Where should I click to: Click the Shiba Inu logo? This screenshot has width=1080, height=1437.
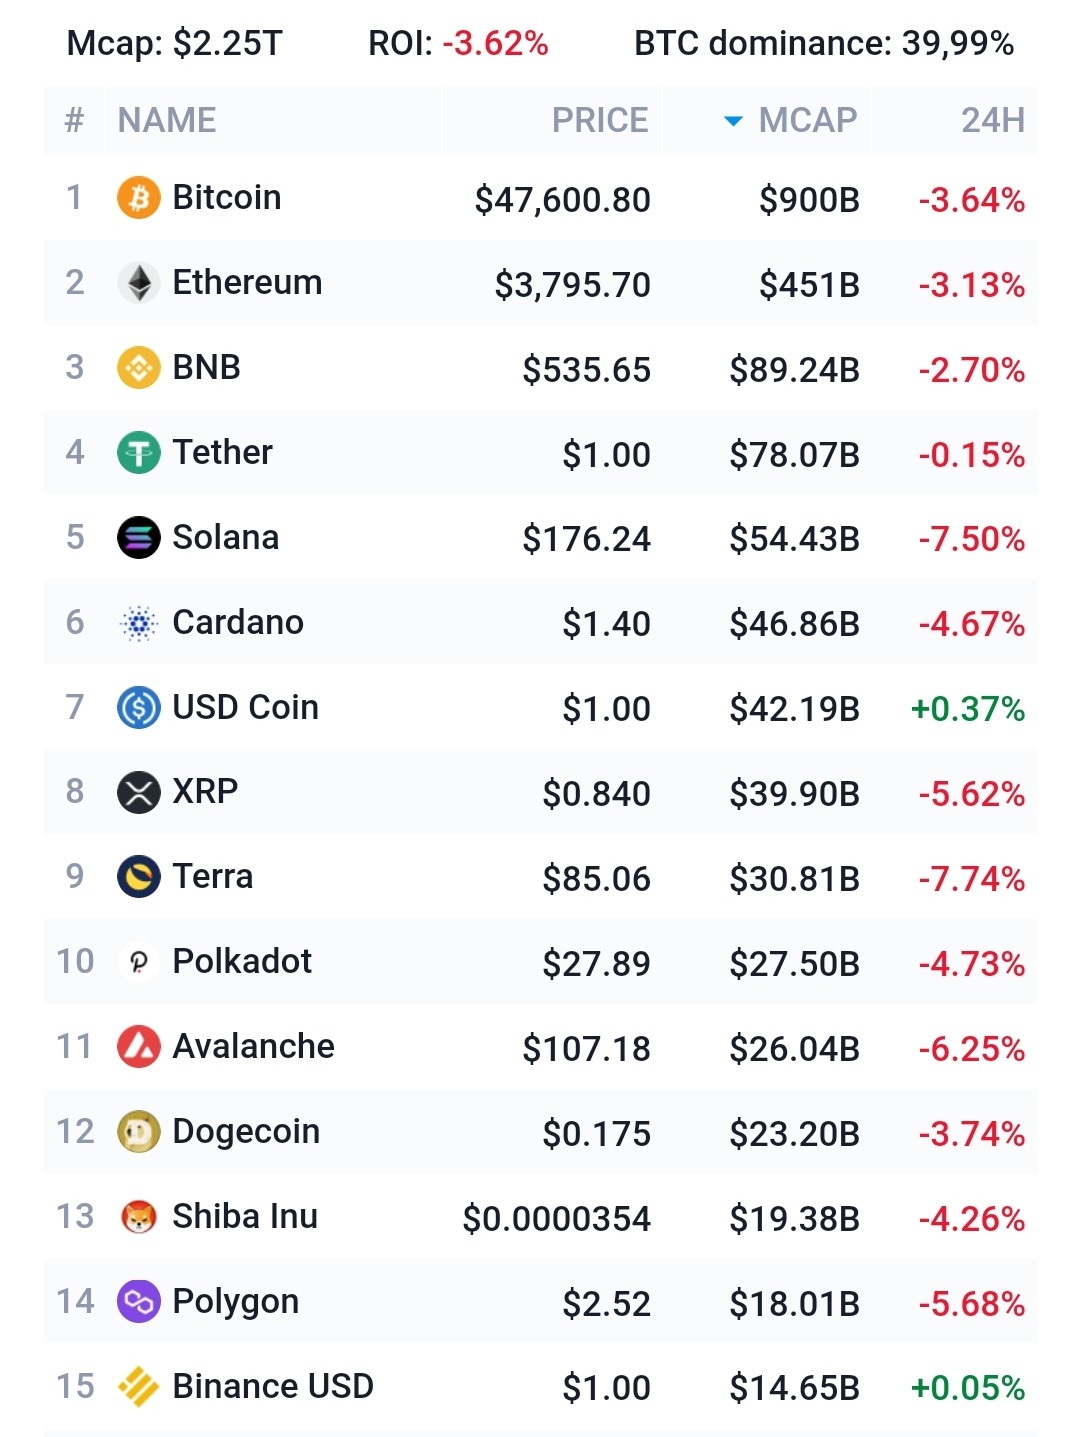pos(139,1217)
